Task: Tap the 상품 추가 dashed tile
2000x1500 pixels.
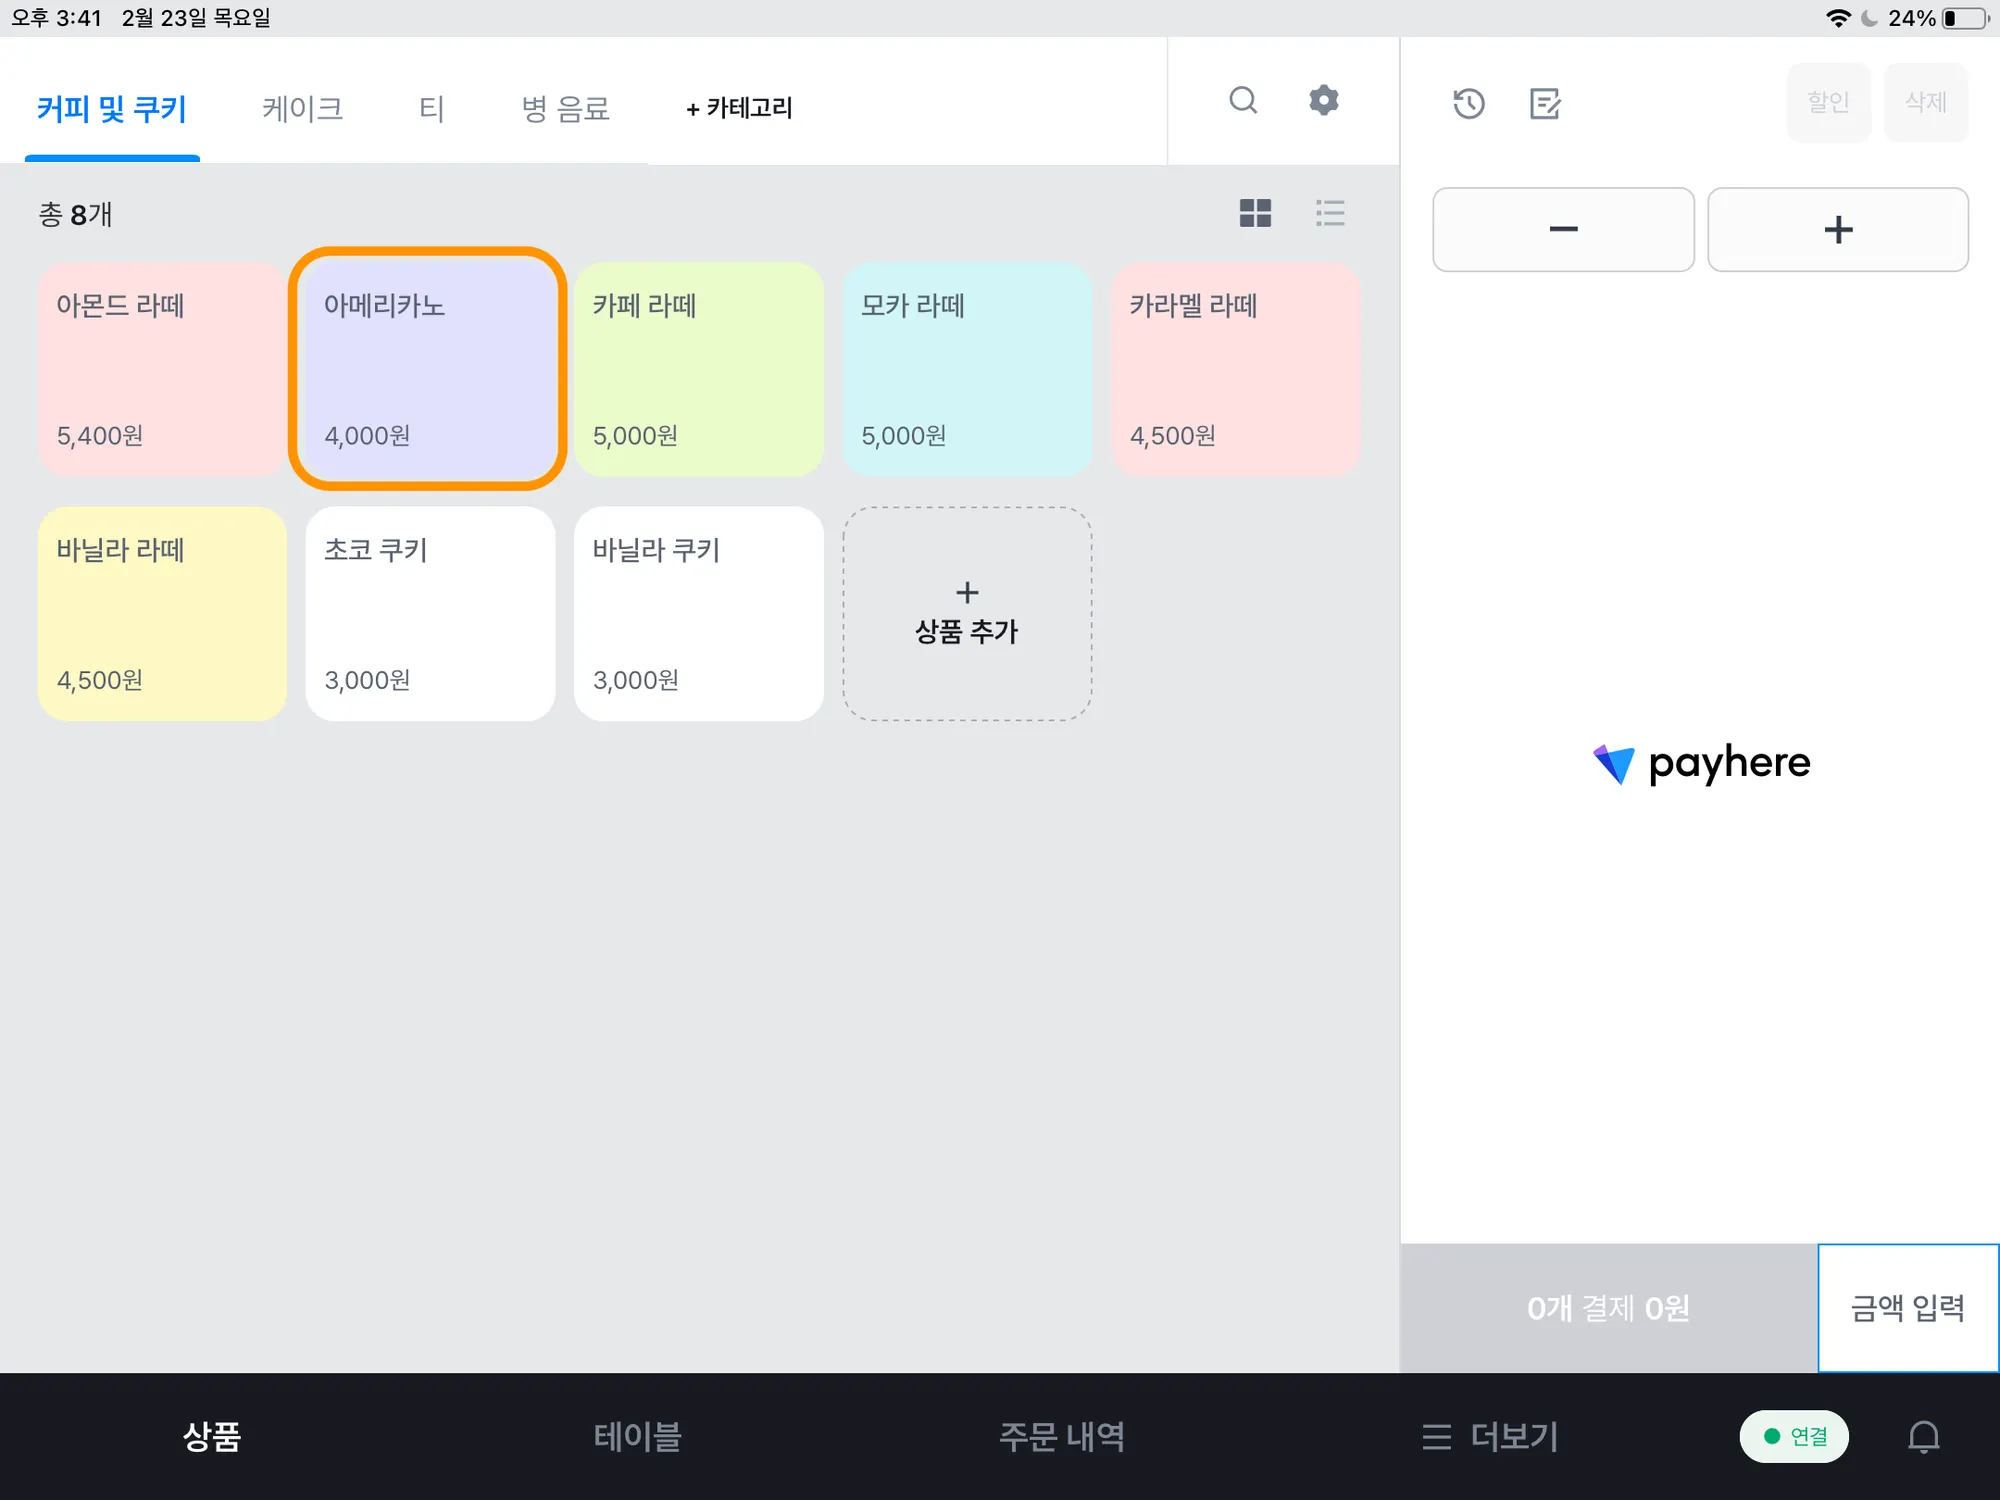Action: [967, 613]
